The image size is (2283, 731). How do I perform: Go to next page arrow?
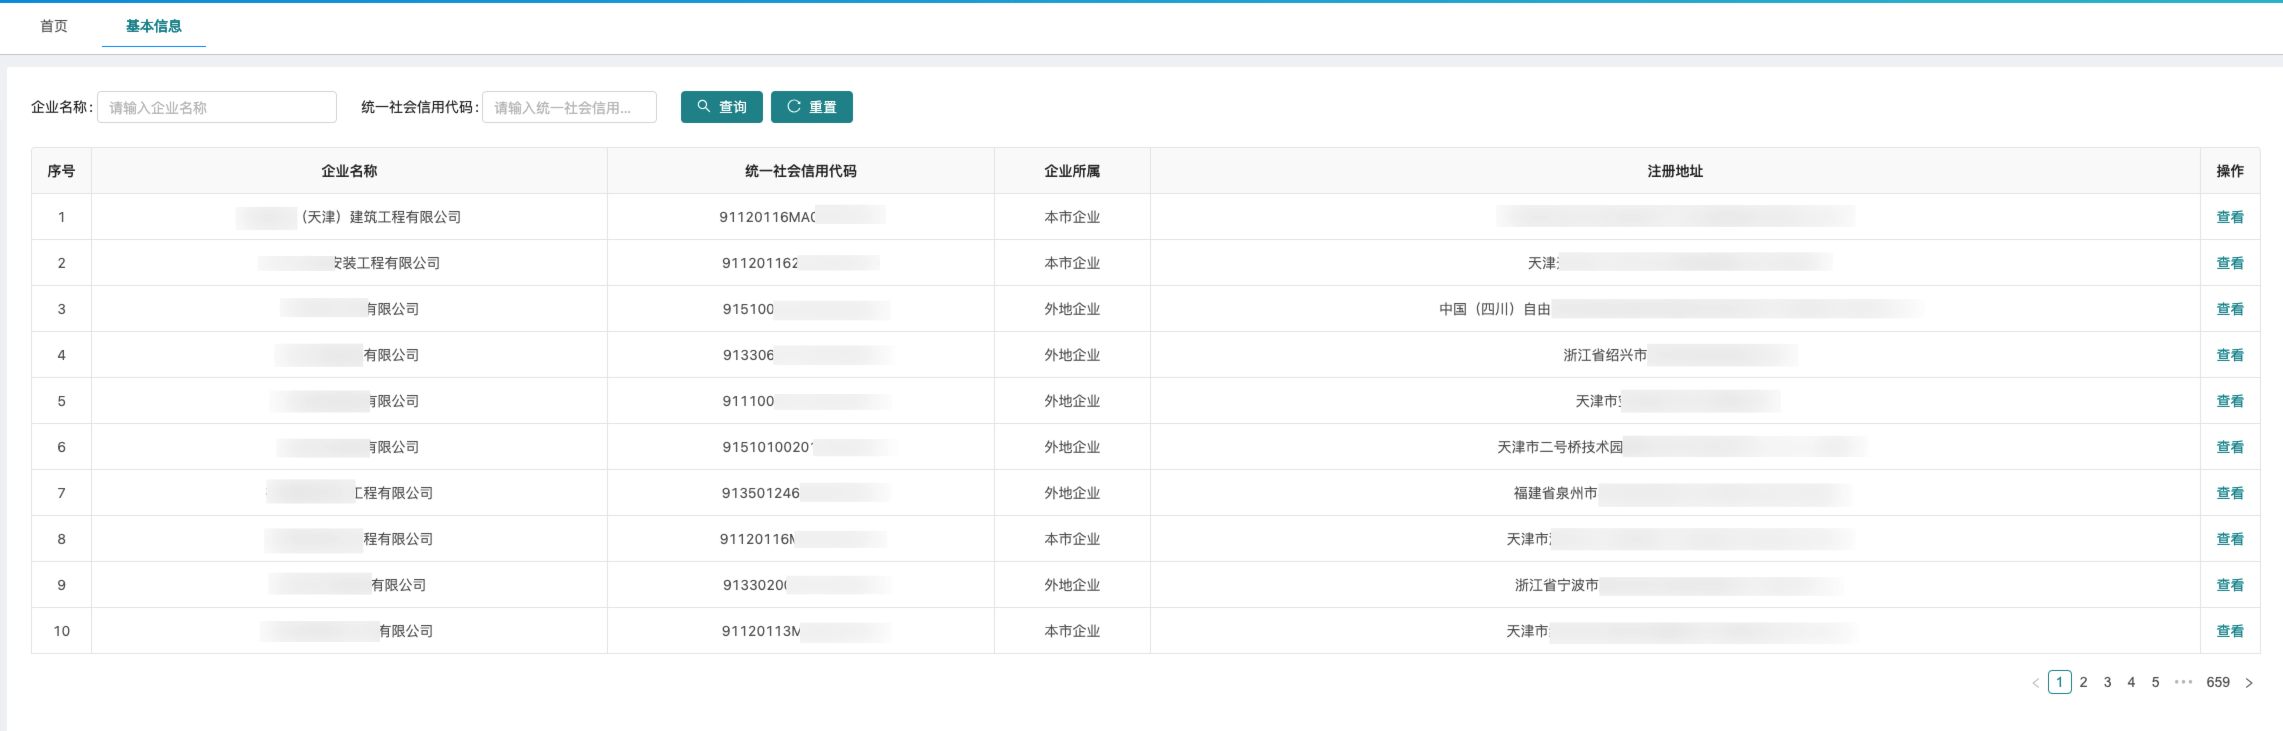(x=2249, y=682)
